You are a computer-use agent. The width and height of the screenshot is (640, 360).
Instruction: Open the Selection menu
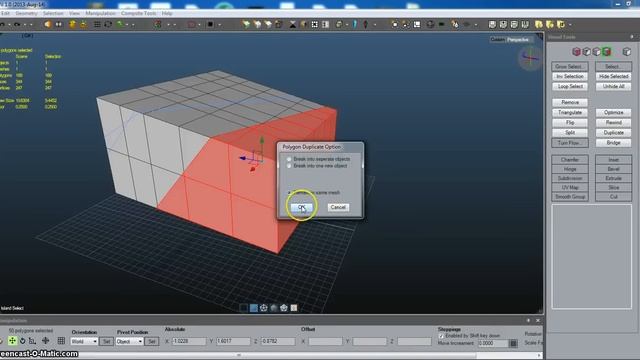click(x=53, y=13)
